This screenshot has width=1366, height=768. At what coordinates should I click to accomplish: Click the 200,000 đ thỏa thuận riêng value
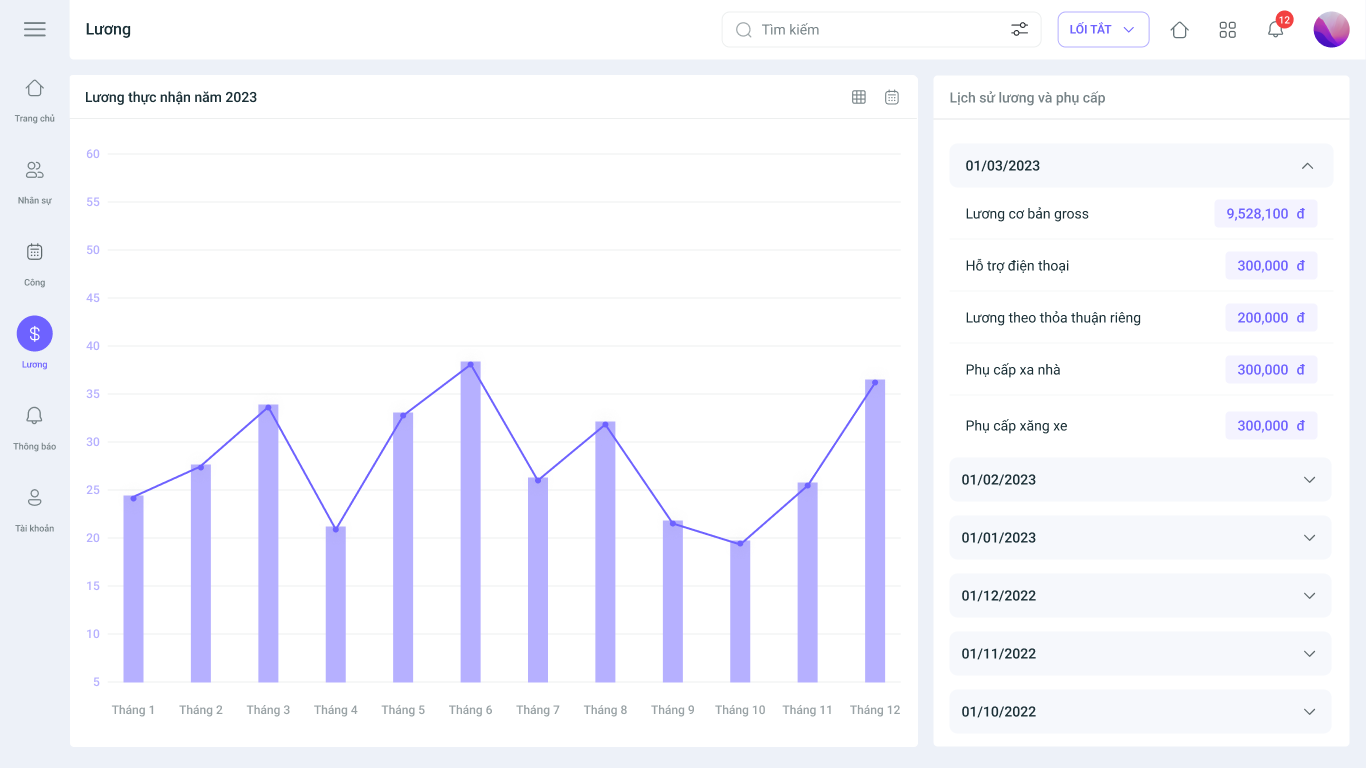click(1271, 318)
